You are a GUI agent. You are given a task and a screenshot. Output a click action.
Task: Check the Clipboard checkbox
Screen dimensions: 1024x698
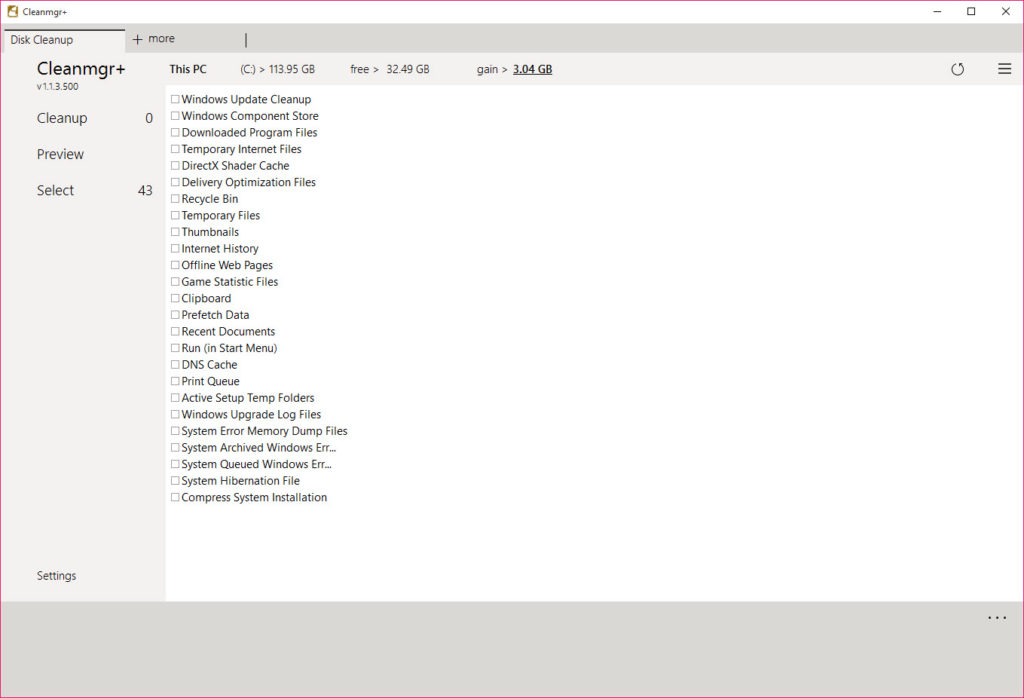tap(175, 298)
